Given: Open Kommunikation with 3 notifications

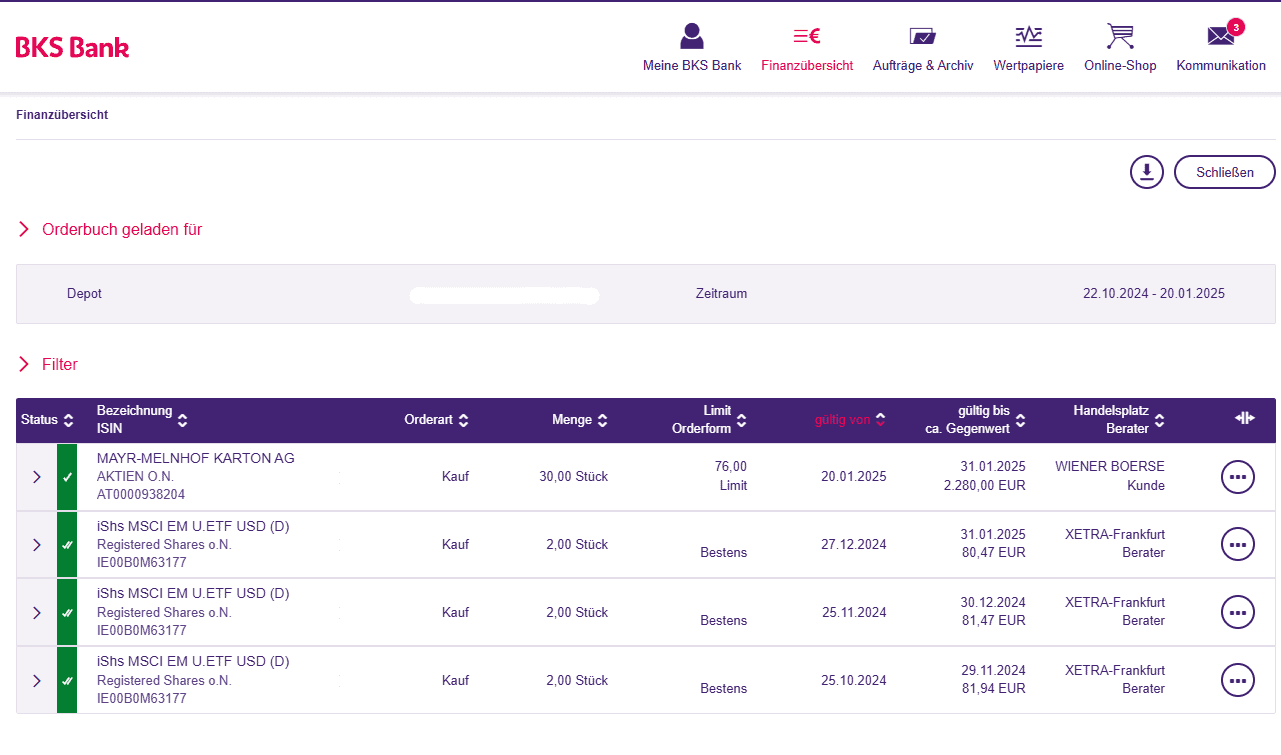Looking at the screenshot, I should (1221, 48).
